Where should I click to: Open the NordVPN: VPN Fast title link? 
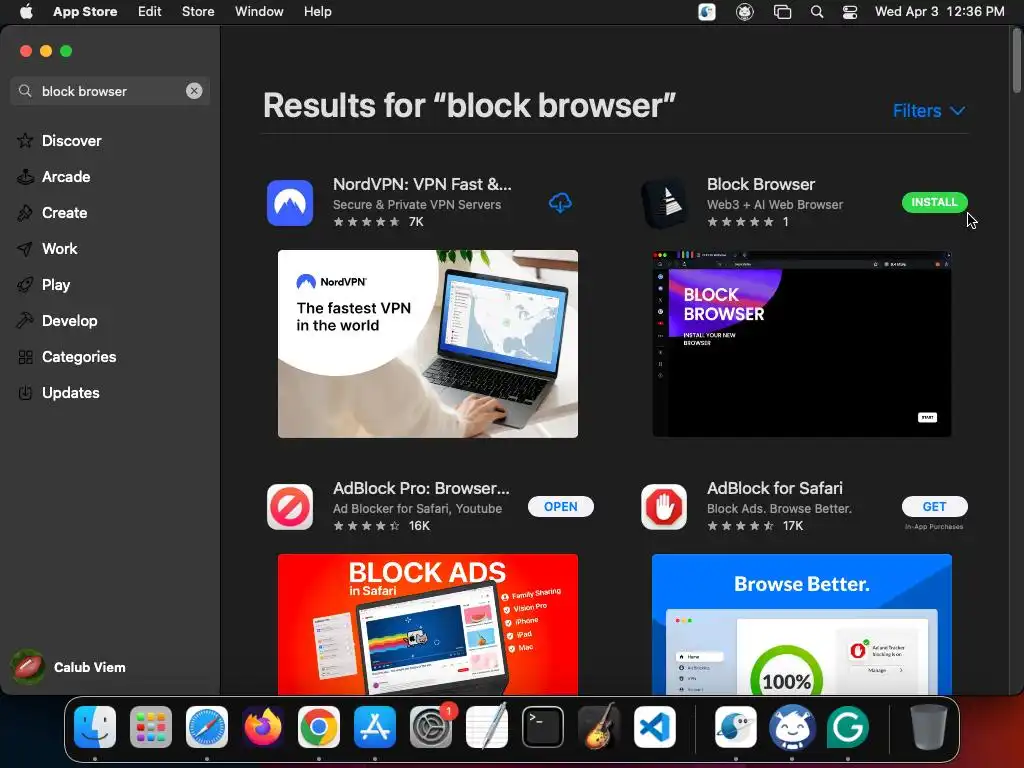click(422, 184)
